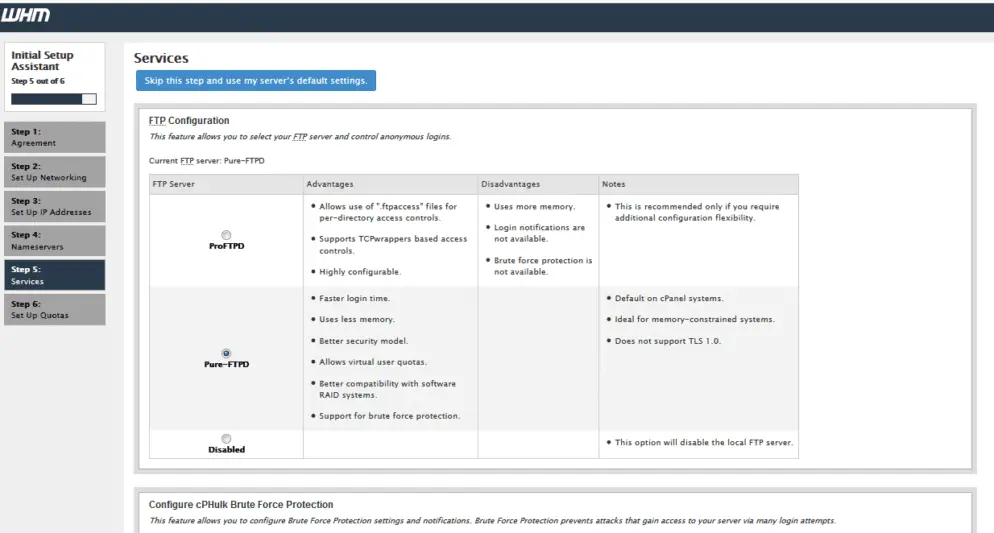
Task: Click the Initial Setup Assistant title
Action: point(42,61)
